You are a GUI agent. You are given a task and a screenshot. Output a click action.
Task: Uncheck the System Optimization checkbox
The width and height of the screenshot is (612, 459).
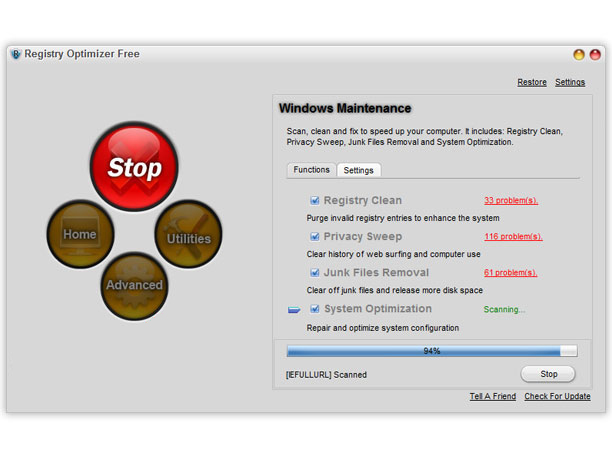pos(315,309)
